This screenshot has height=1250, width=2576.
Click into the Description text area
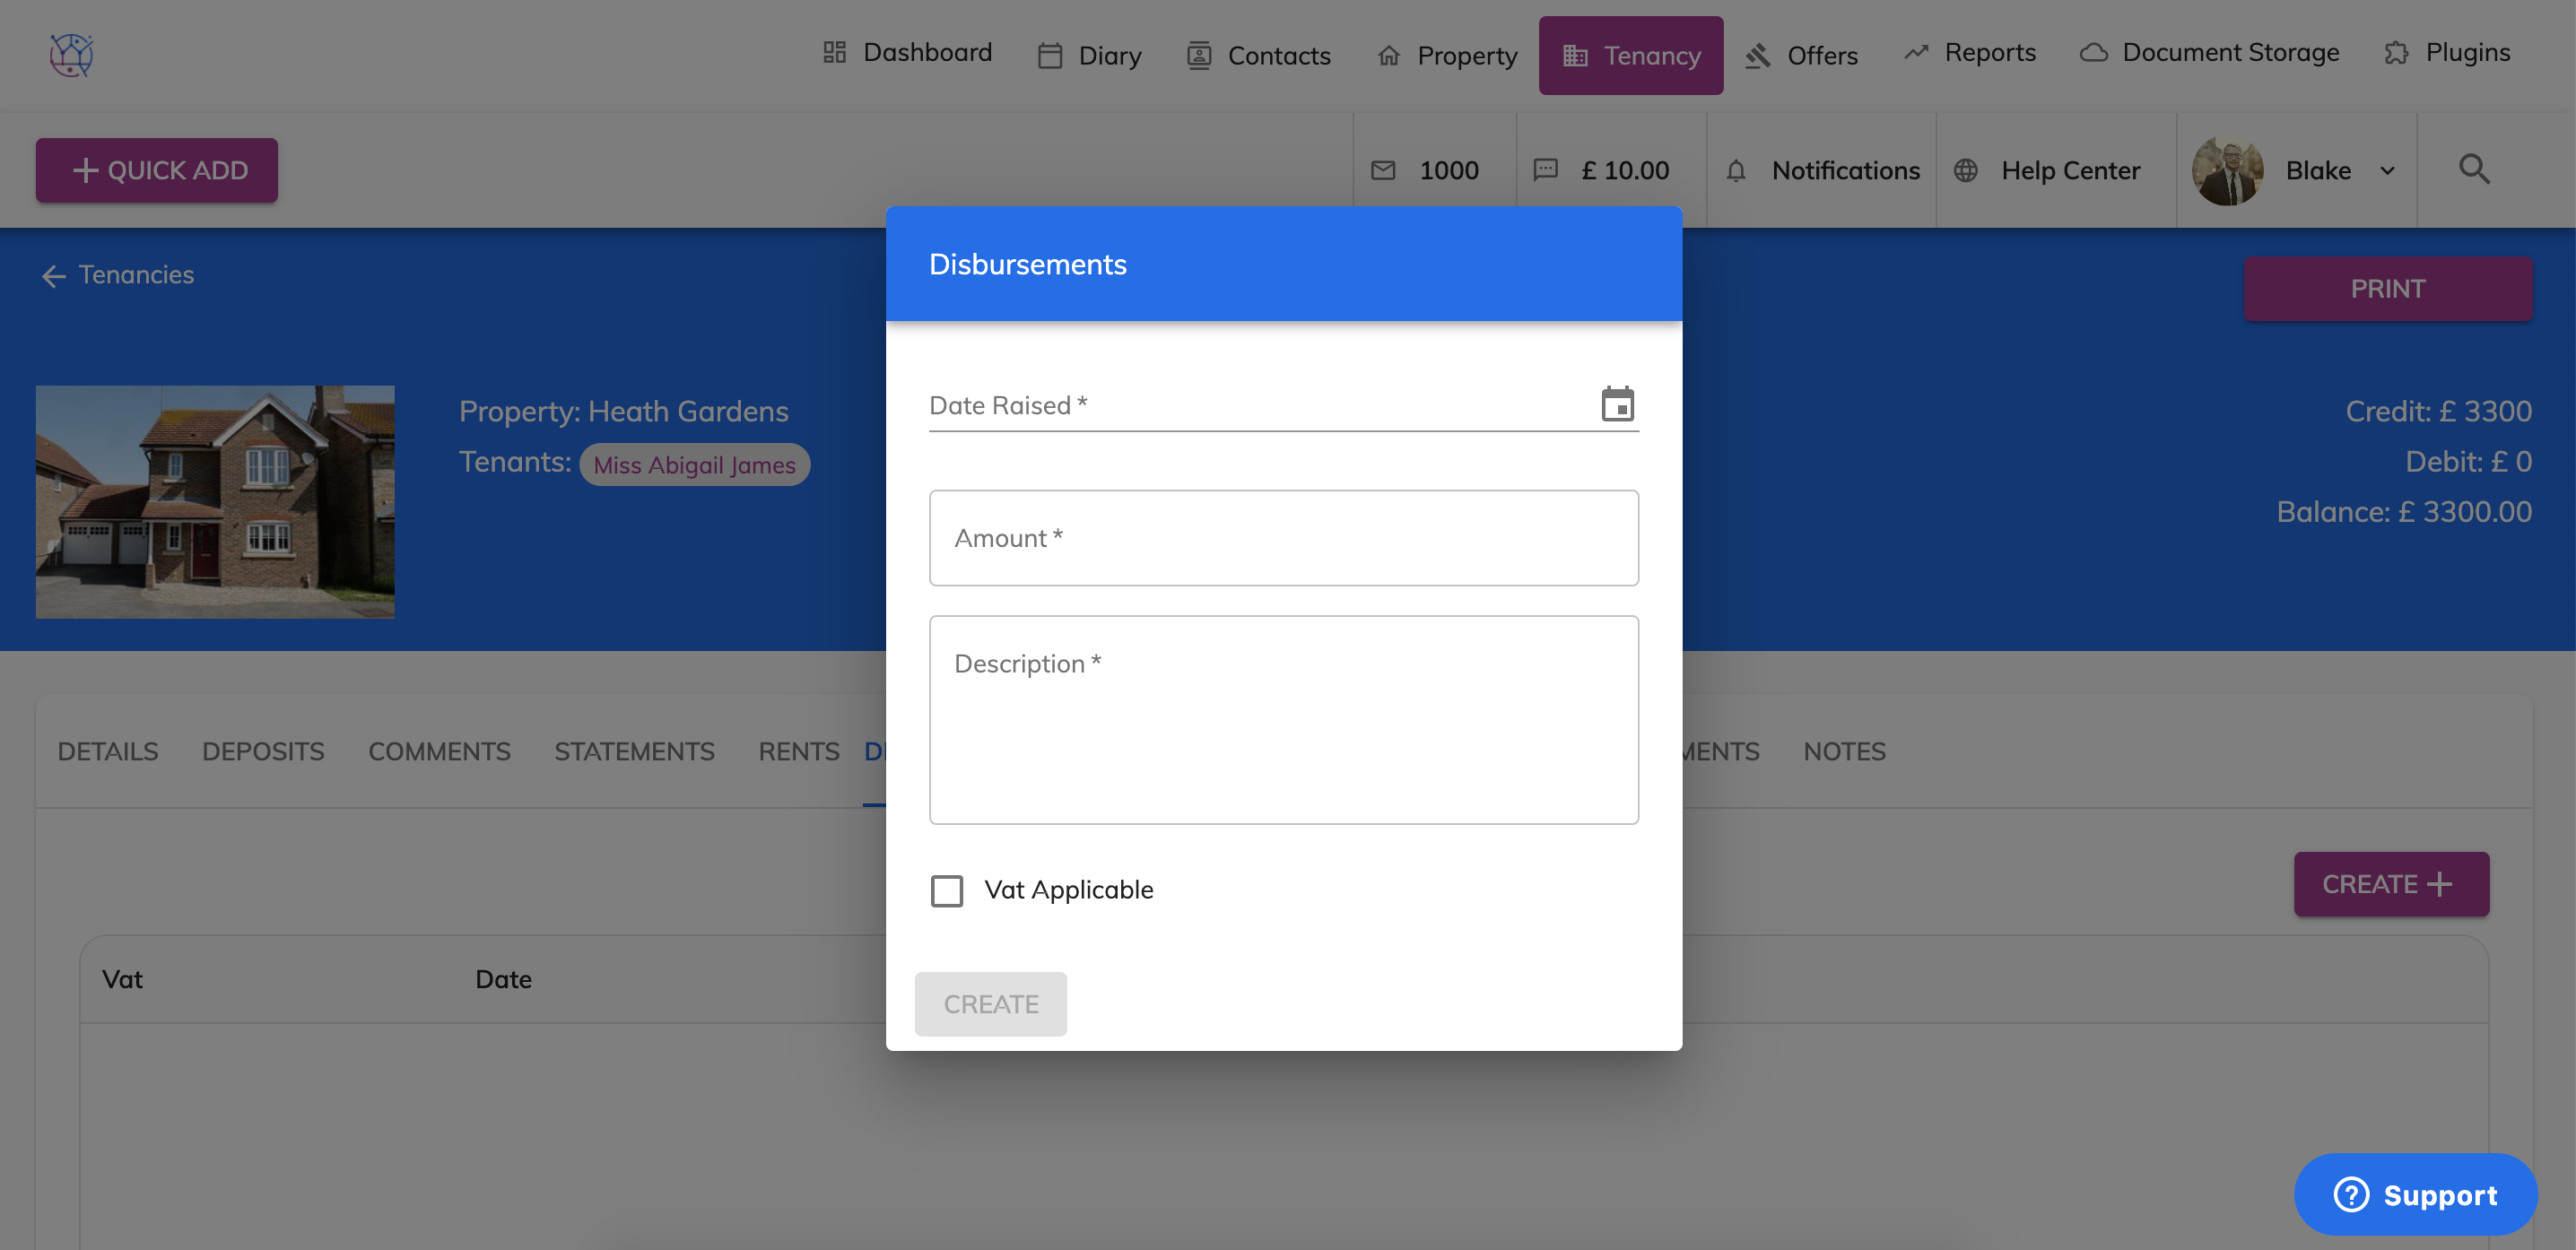click(1283, 720)
